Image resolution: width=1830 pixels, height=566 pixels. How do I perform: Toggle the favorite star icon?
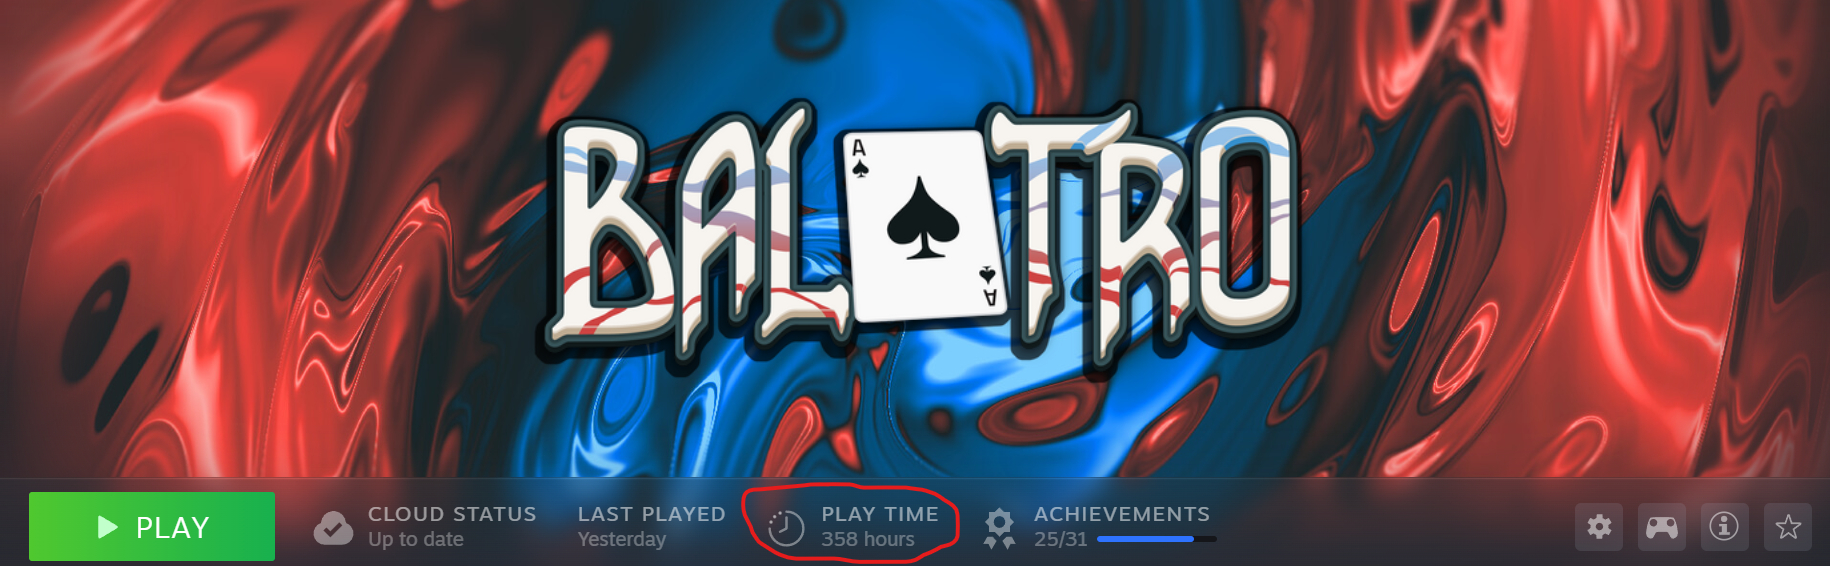(x=1788, y=527)
